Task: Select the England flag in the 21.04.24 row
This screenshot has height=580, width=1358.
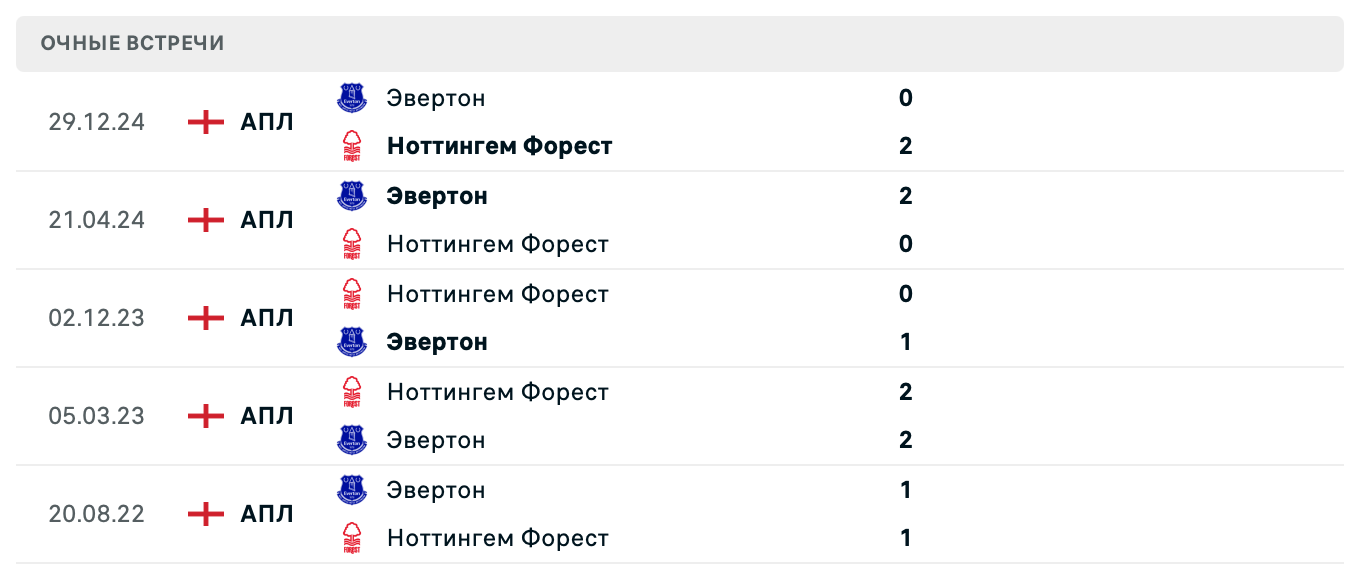Action: pyautogui.click(x=204, y=219)
